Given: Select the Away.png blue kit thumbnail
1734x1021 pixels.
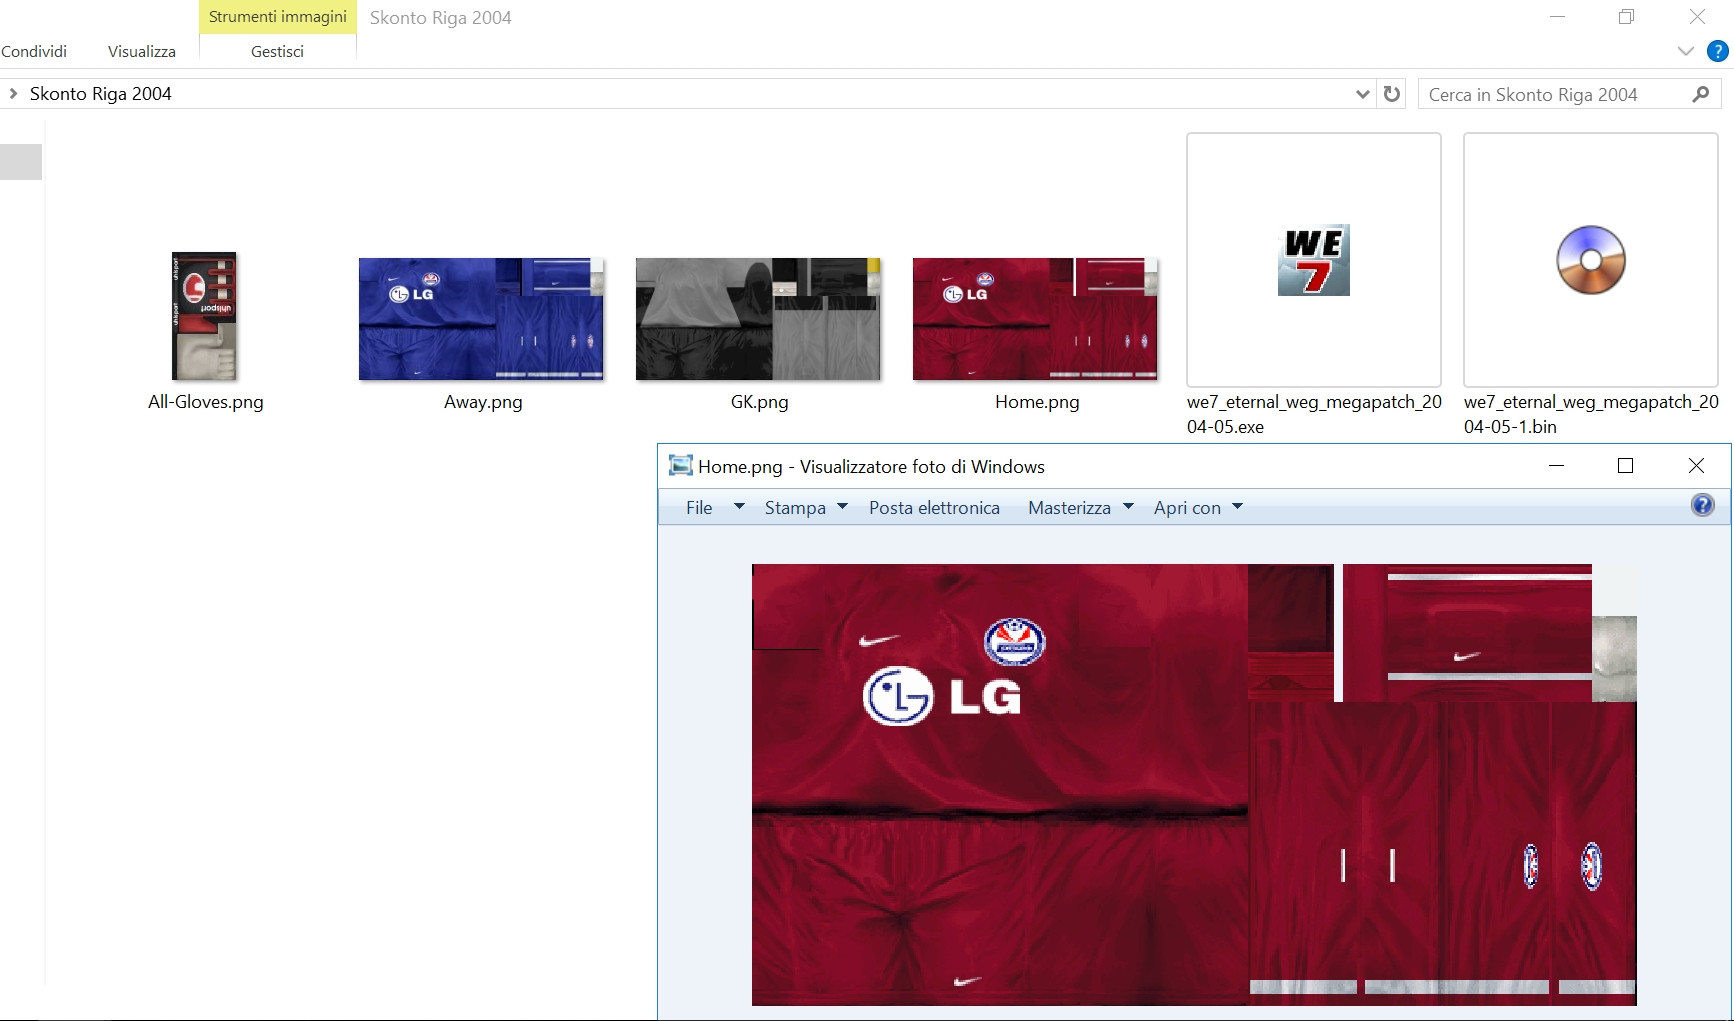Looking at the screenshot, I should (x=481, y=319).
